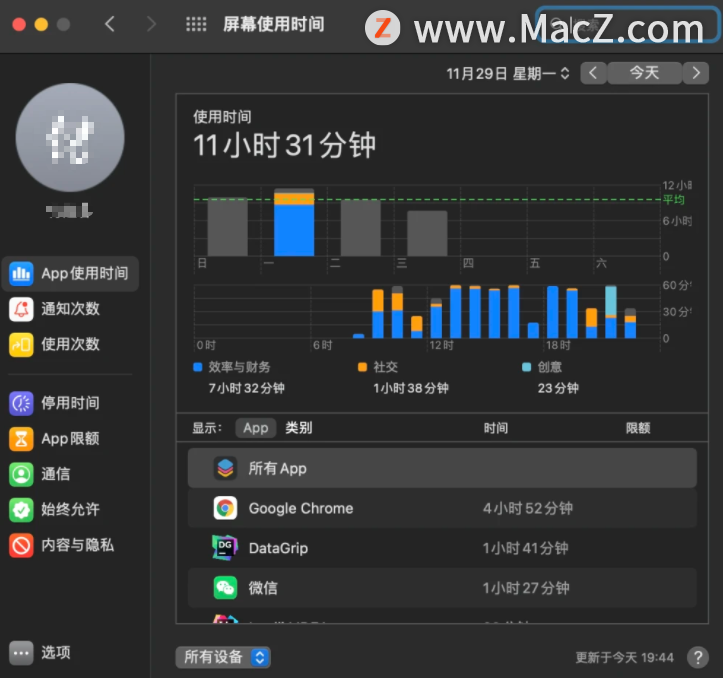This screenshot has width=723, height=678.
Task: Select 使用次数 in sidebar
Action: (70, 345)
